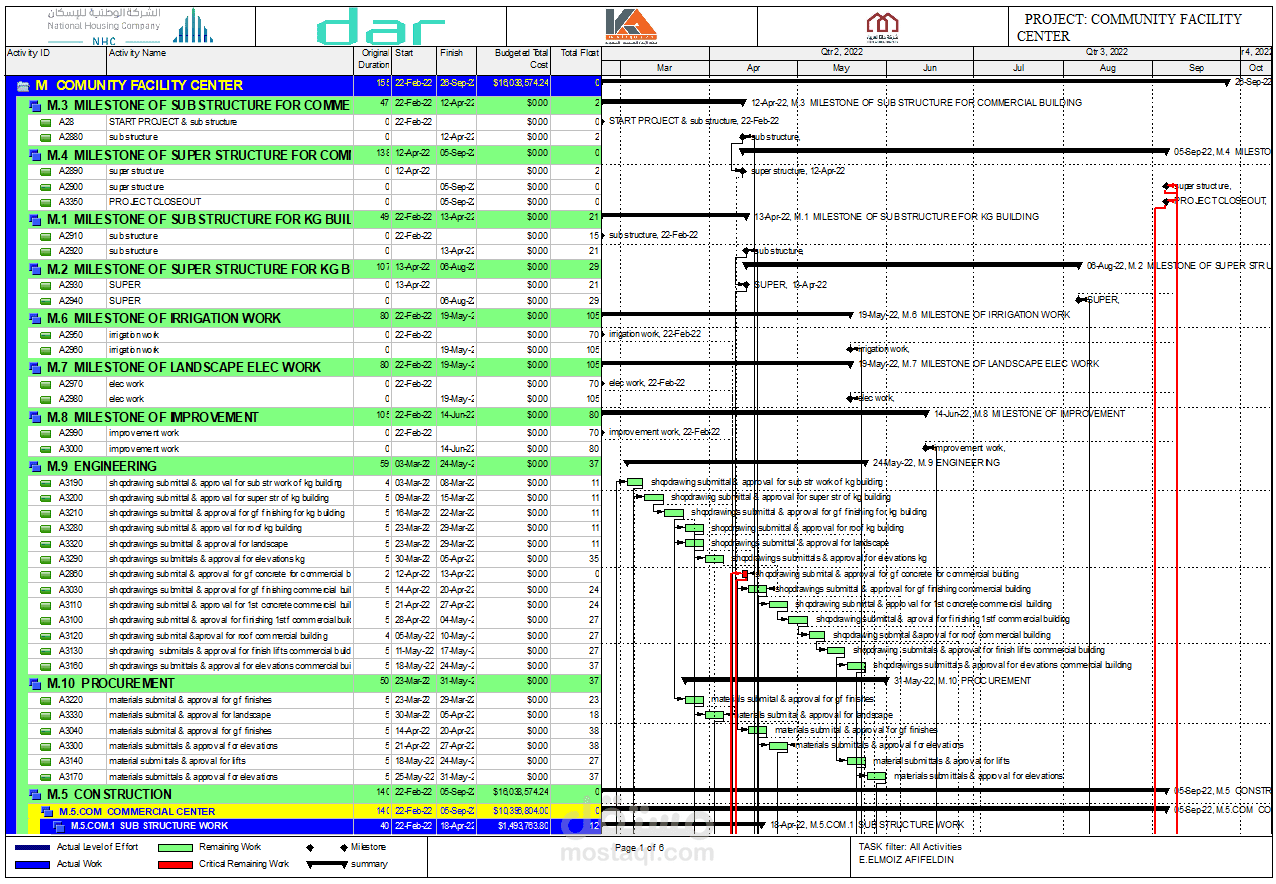The image size is (1276, 884).
Task: Click the activity icon for row A2890
Action: tap(45, 171)
